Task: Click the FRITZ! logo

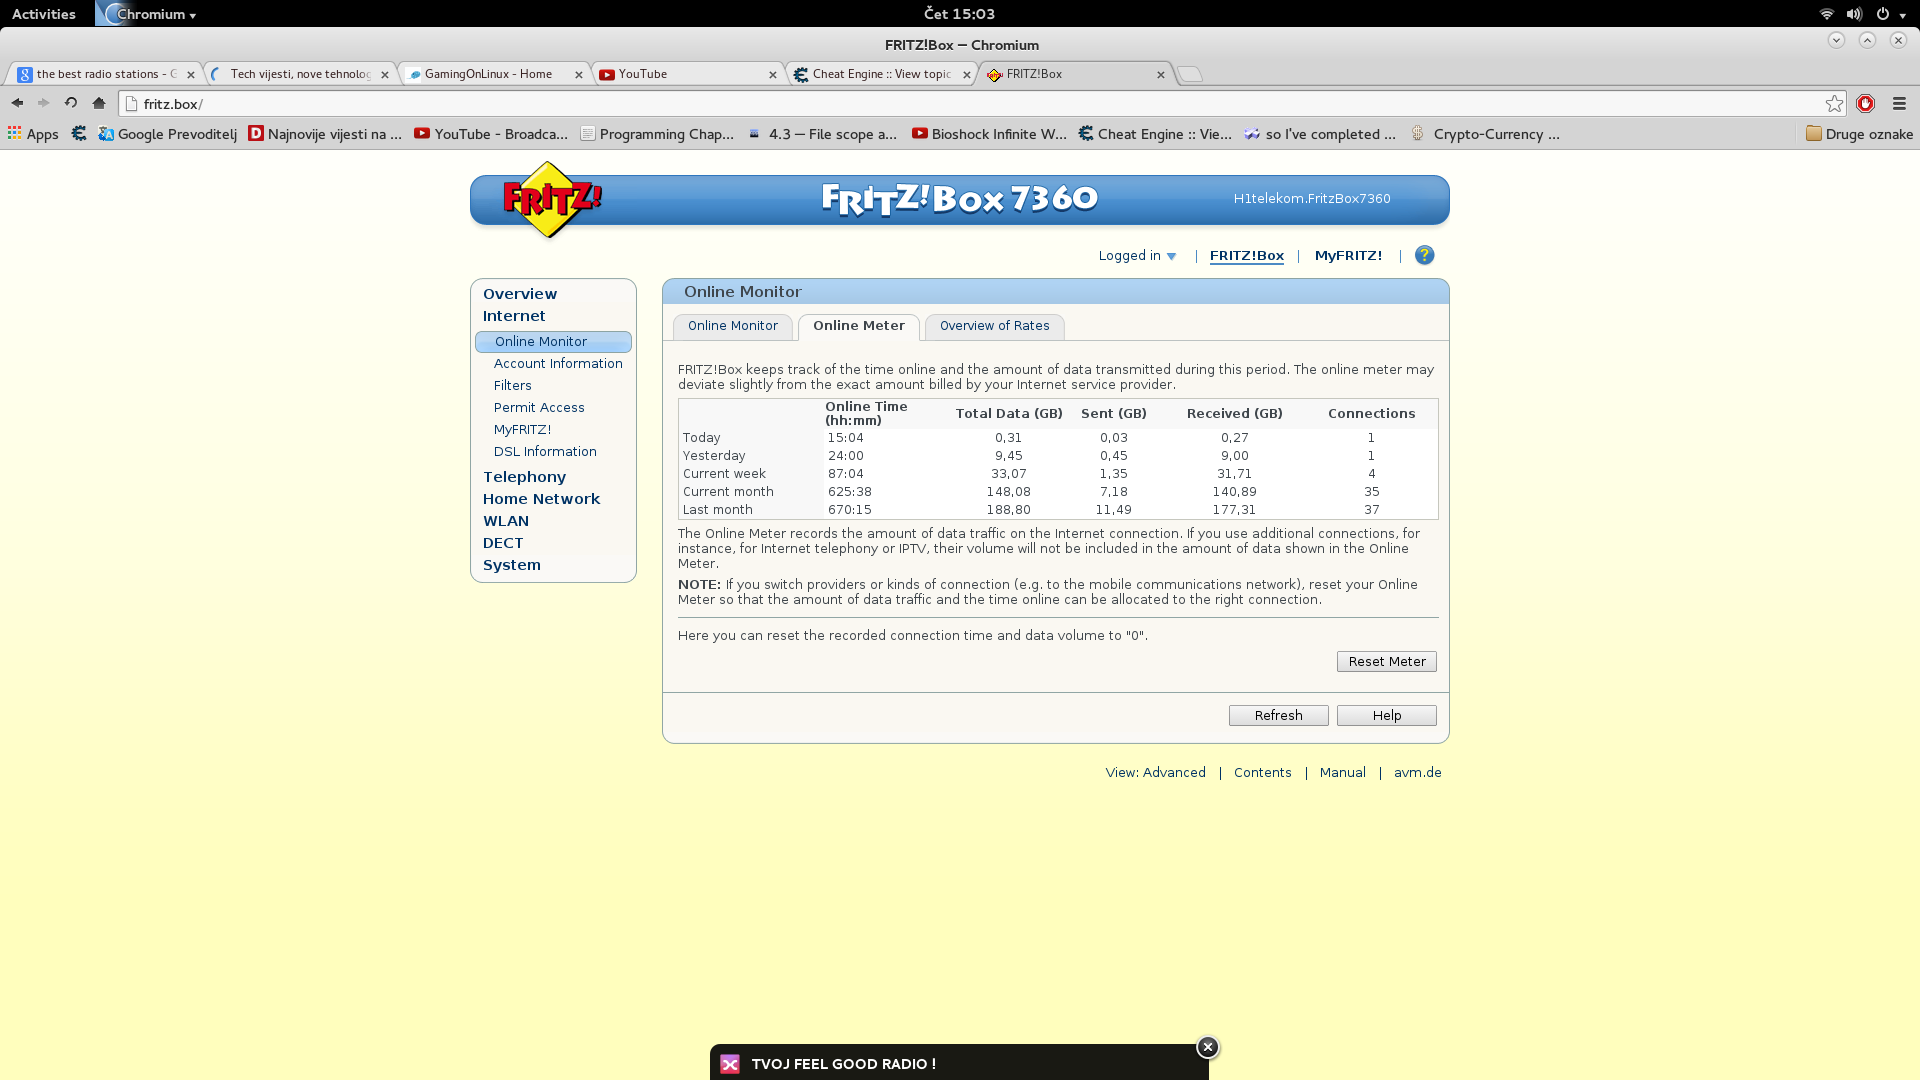Action: coord(551,199)
